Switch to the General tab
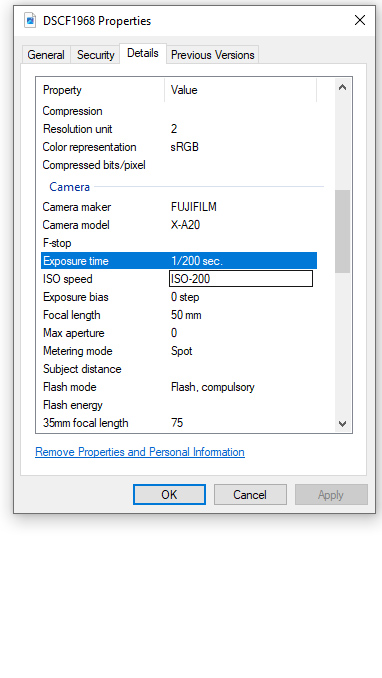382x678 pixels. (x=46, y=55)
